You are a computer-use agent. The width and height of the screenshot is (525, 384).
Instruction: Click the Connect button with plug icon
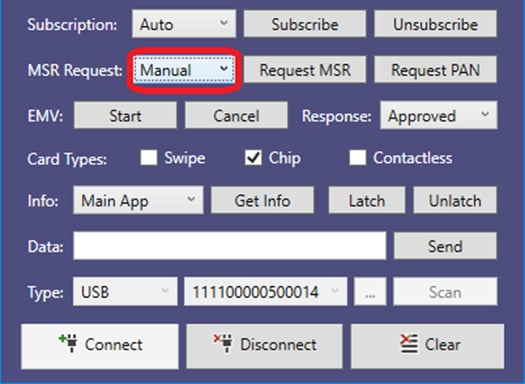pyautogui.click(x=100, y=346)
